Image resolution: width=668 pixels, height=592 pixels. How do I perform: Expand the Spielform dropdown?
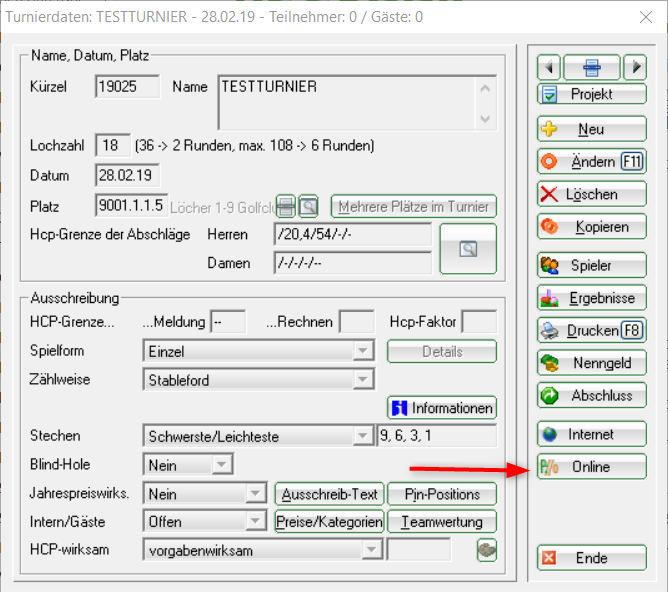tap(363, 351)
